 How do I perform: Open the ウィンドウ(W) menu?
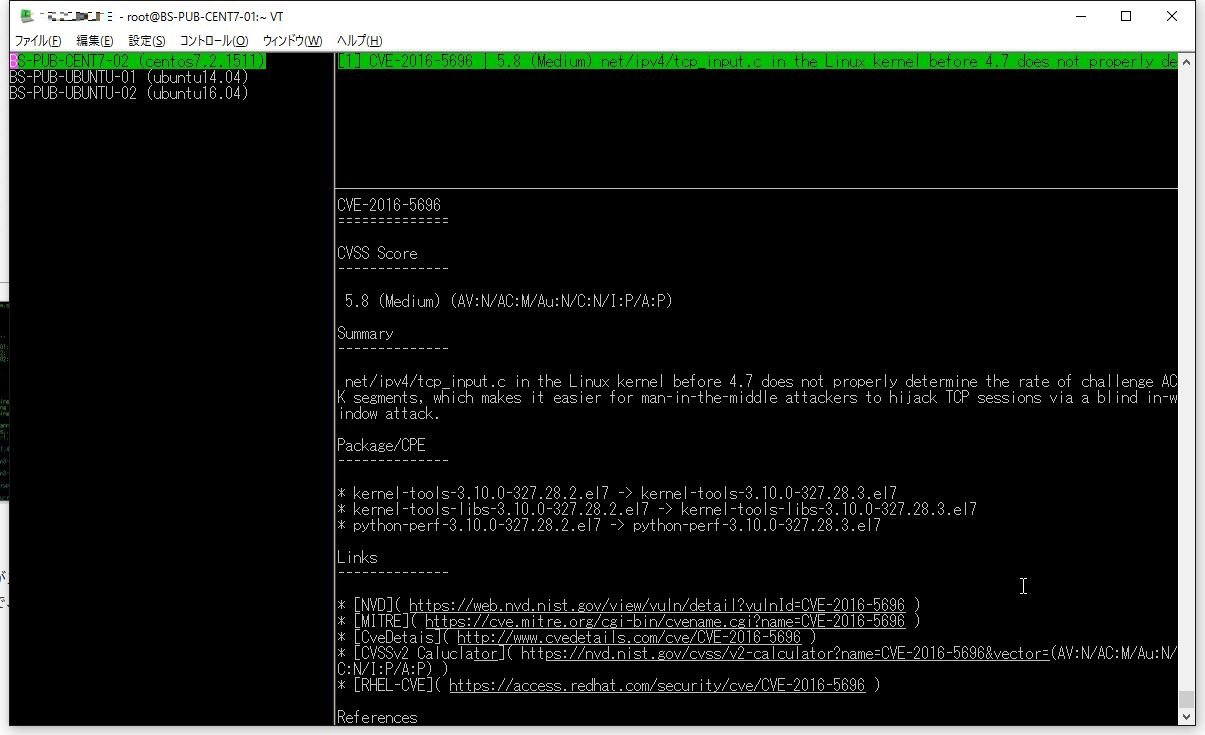292,41
